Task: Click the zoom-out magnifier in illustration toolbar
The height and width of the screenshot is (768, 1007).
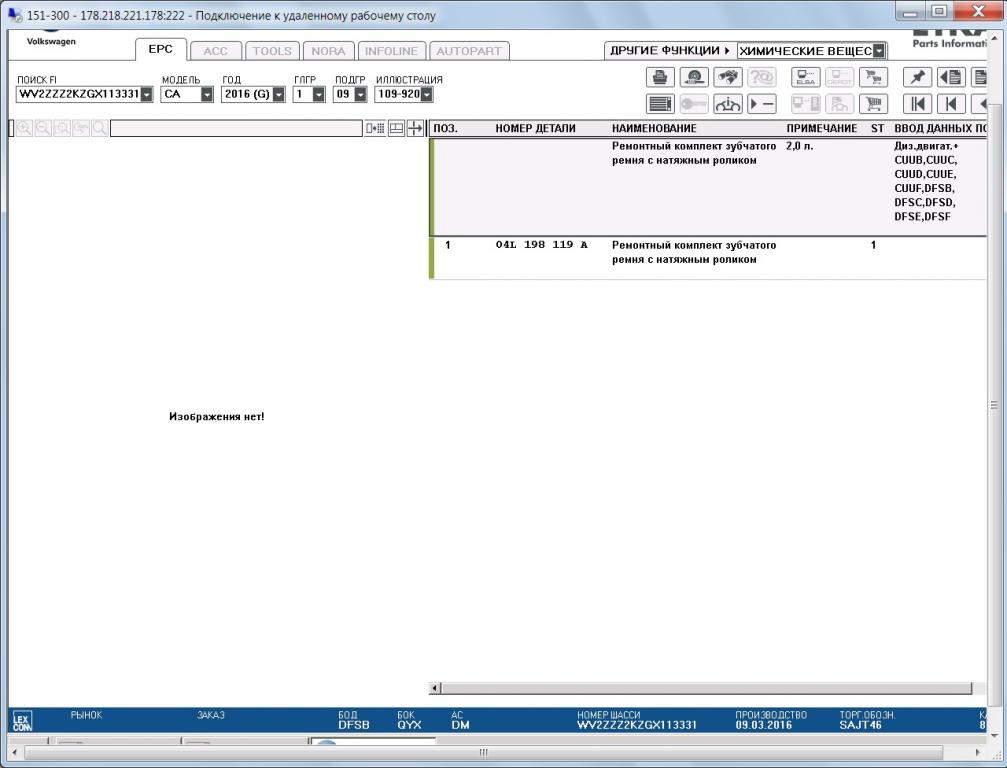Action: point(43,128)
